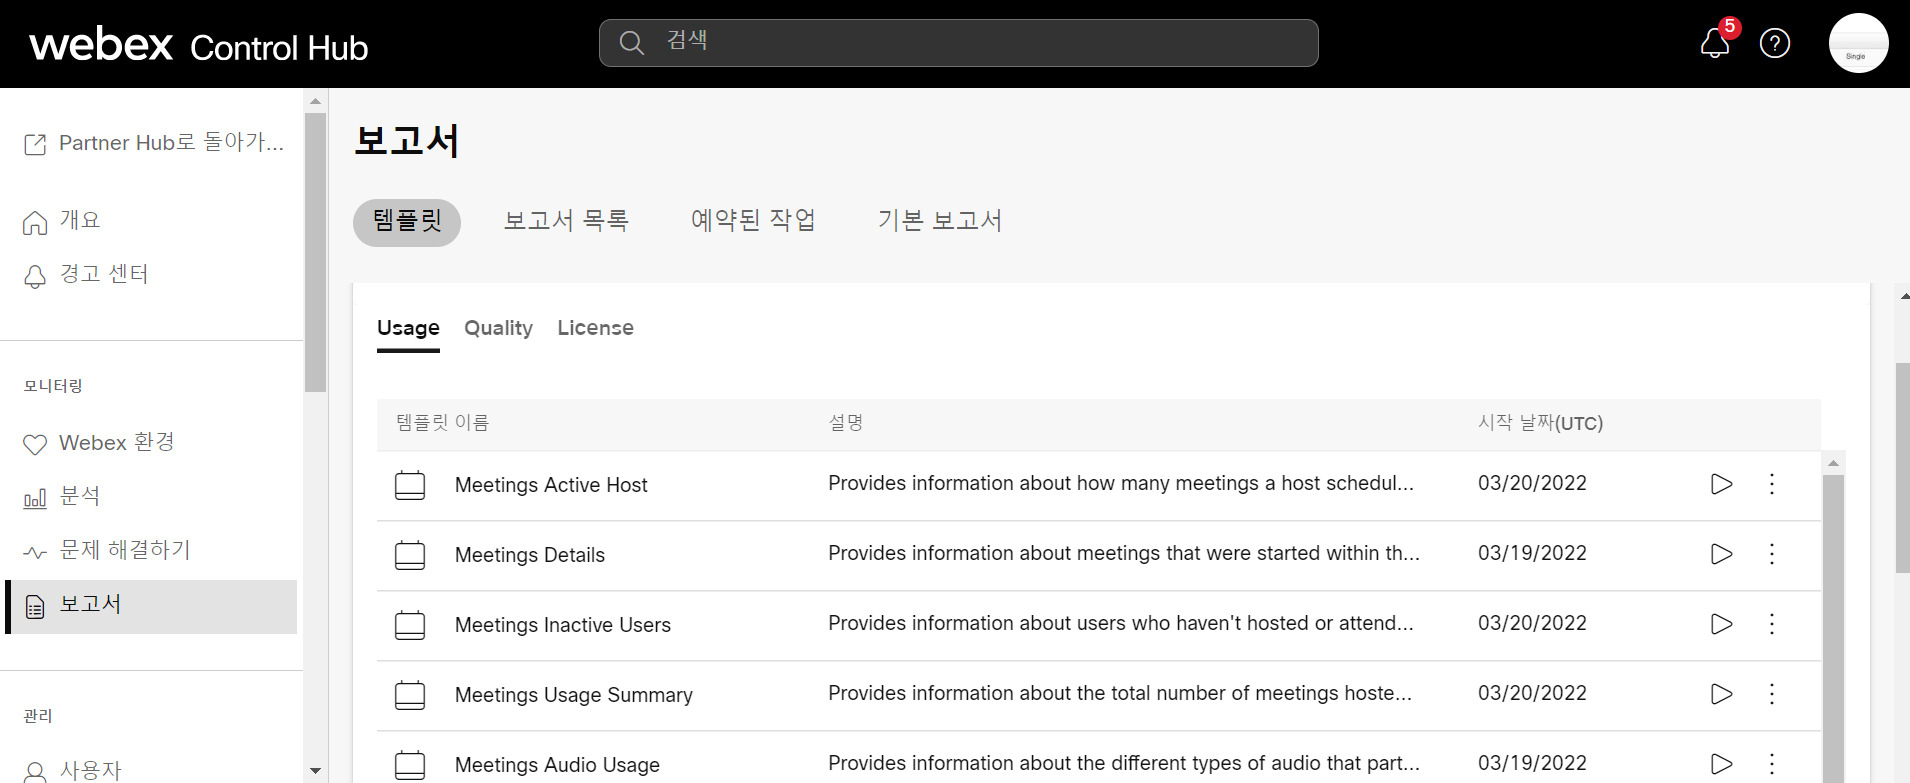Open more options for Meetings Active Host
Viewport: 1910px width, 783px height.
tap(1771, 484)
